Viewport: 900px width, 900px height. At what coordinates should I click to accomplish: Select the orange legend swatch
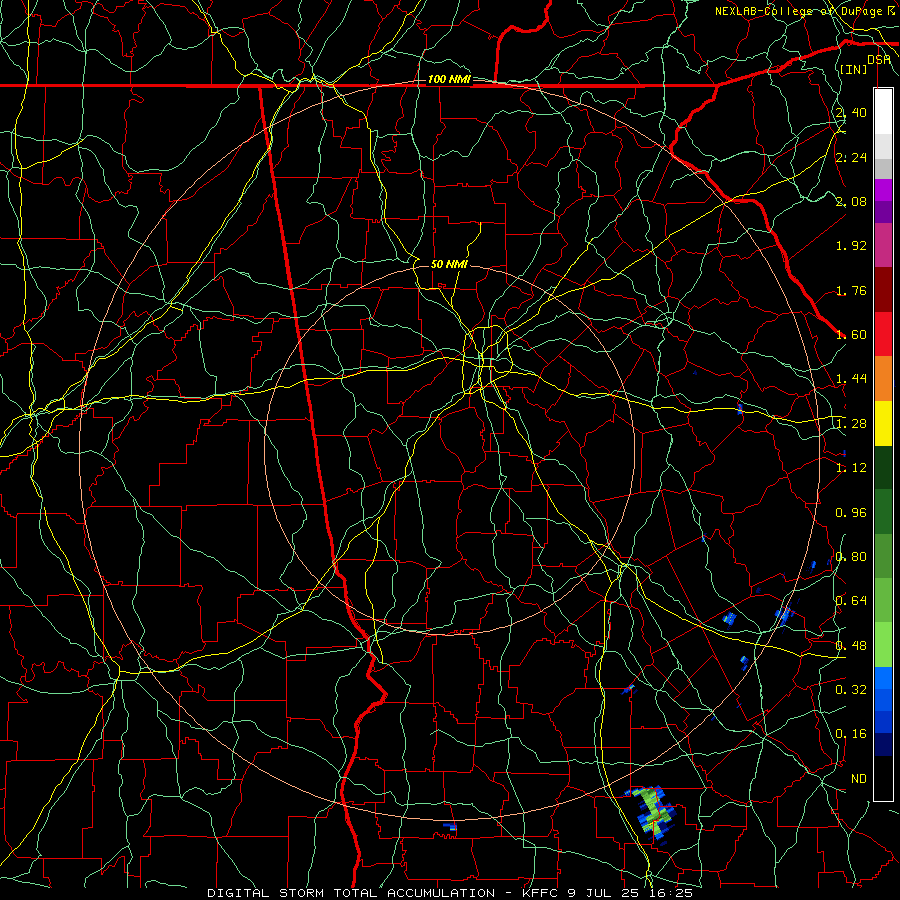883,378
